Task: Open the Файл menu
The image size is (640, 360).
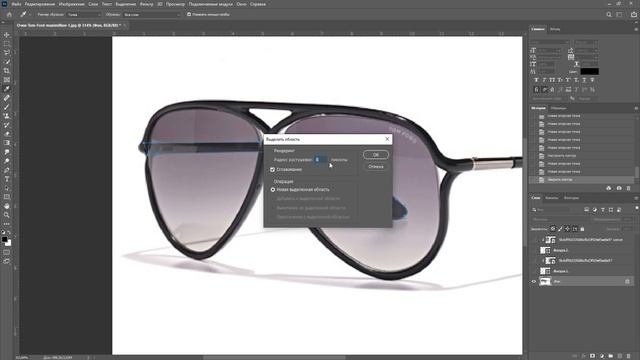Action: coord(16,4)
